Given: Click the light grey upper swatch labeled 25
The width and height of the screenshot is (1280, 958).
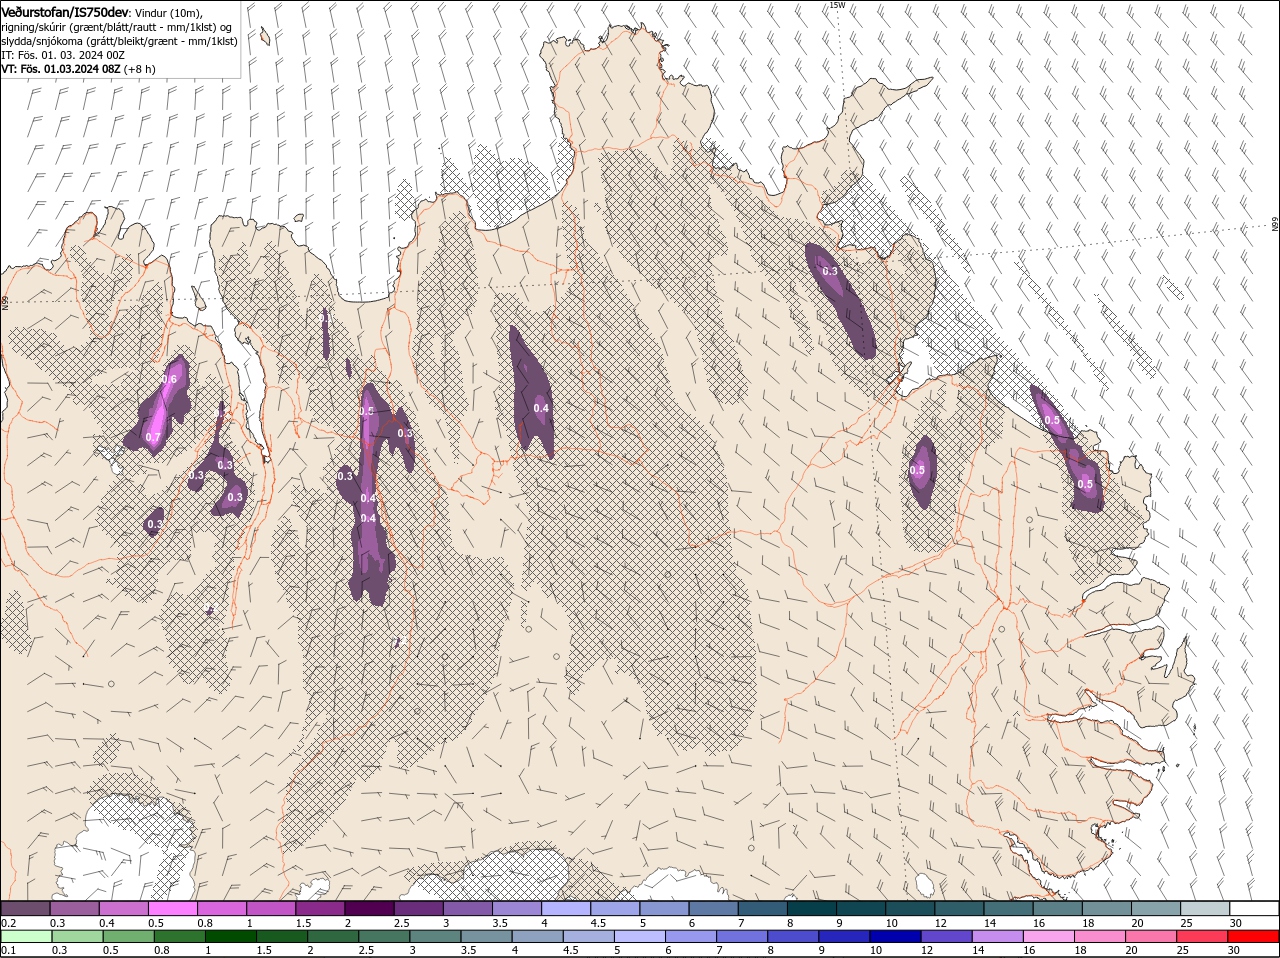Looking at the screenshot, I should point(1206,908).
